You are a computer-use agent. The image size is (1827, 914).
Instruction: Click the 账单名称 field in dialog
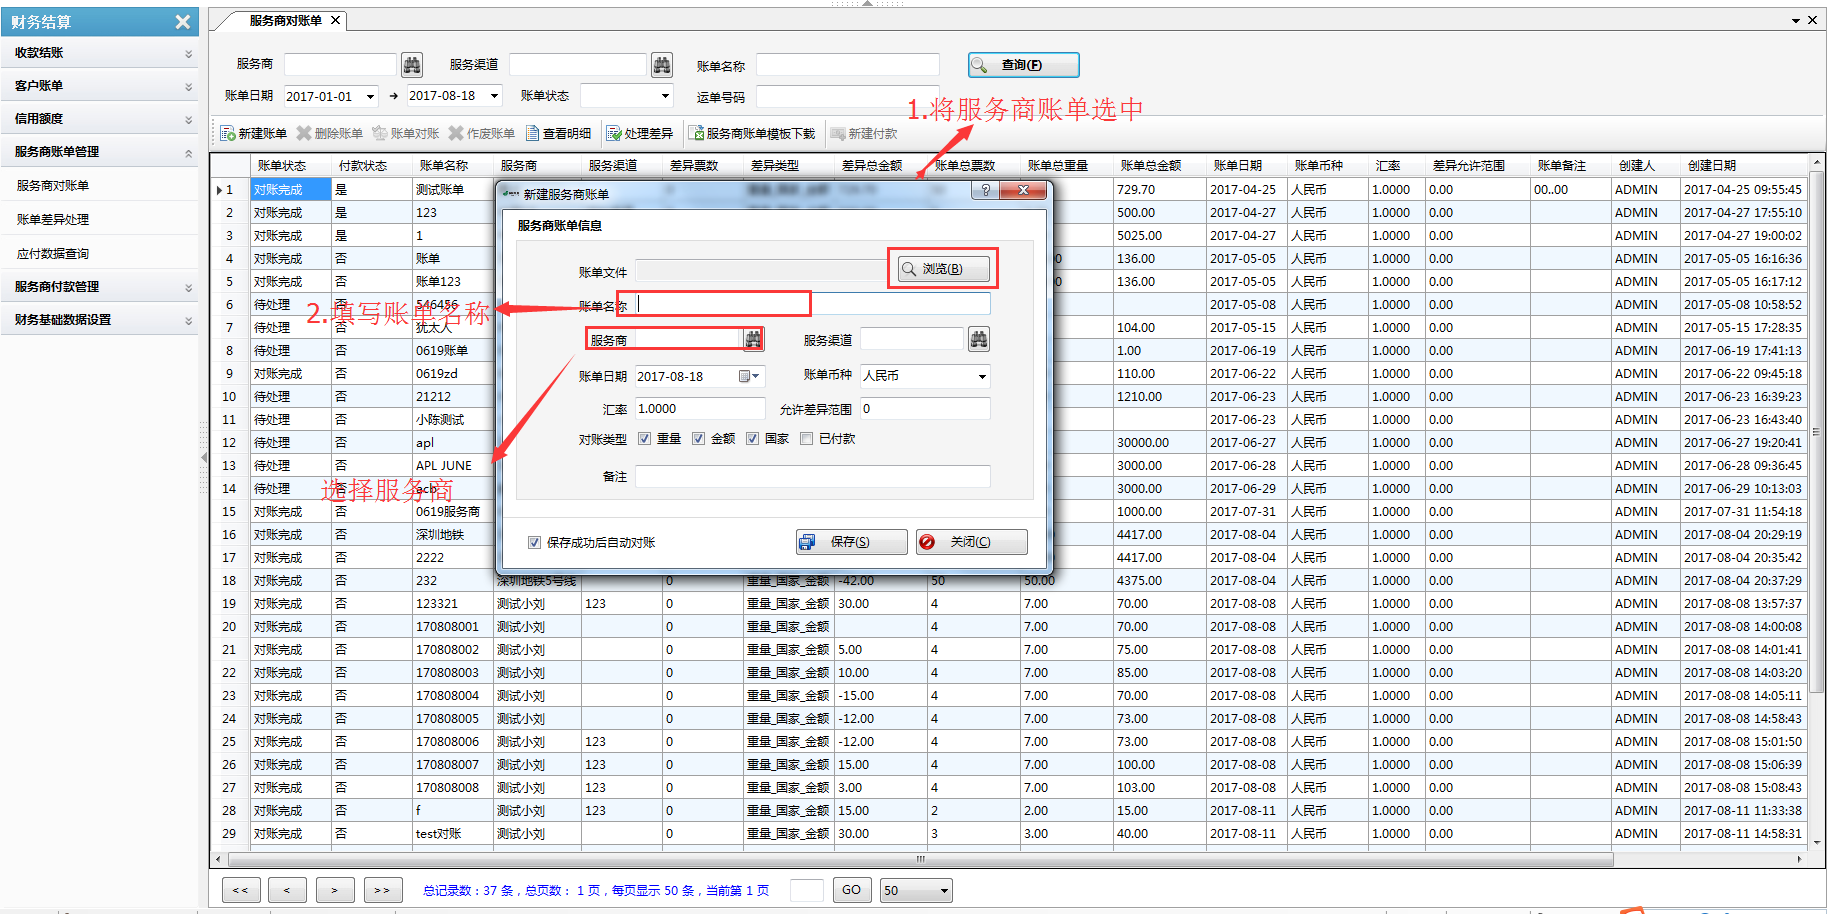click(814, 304)
